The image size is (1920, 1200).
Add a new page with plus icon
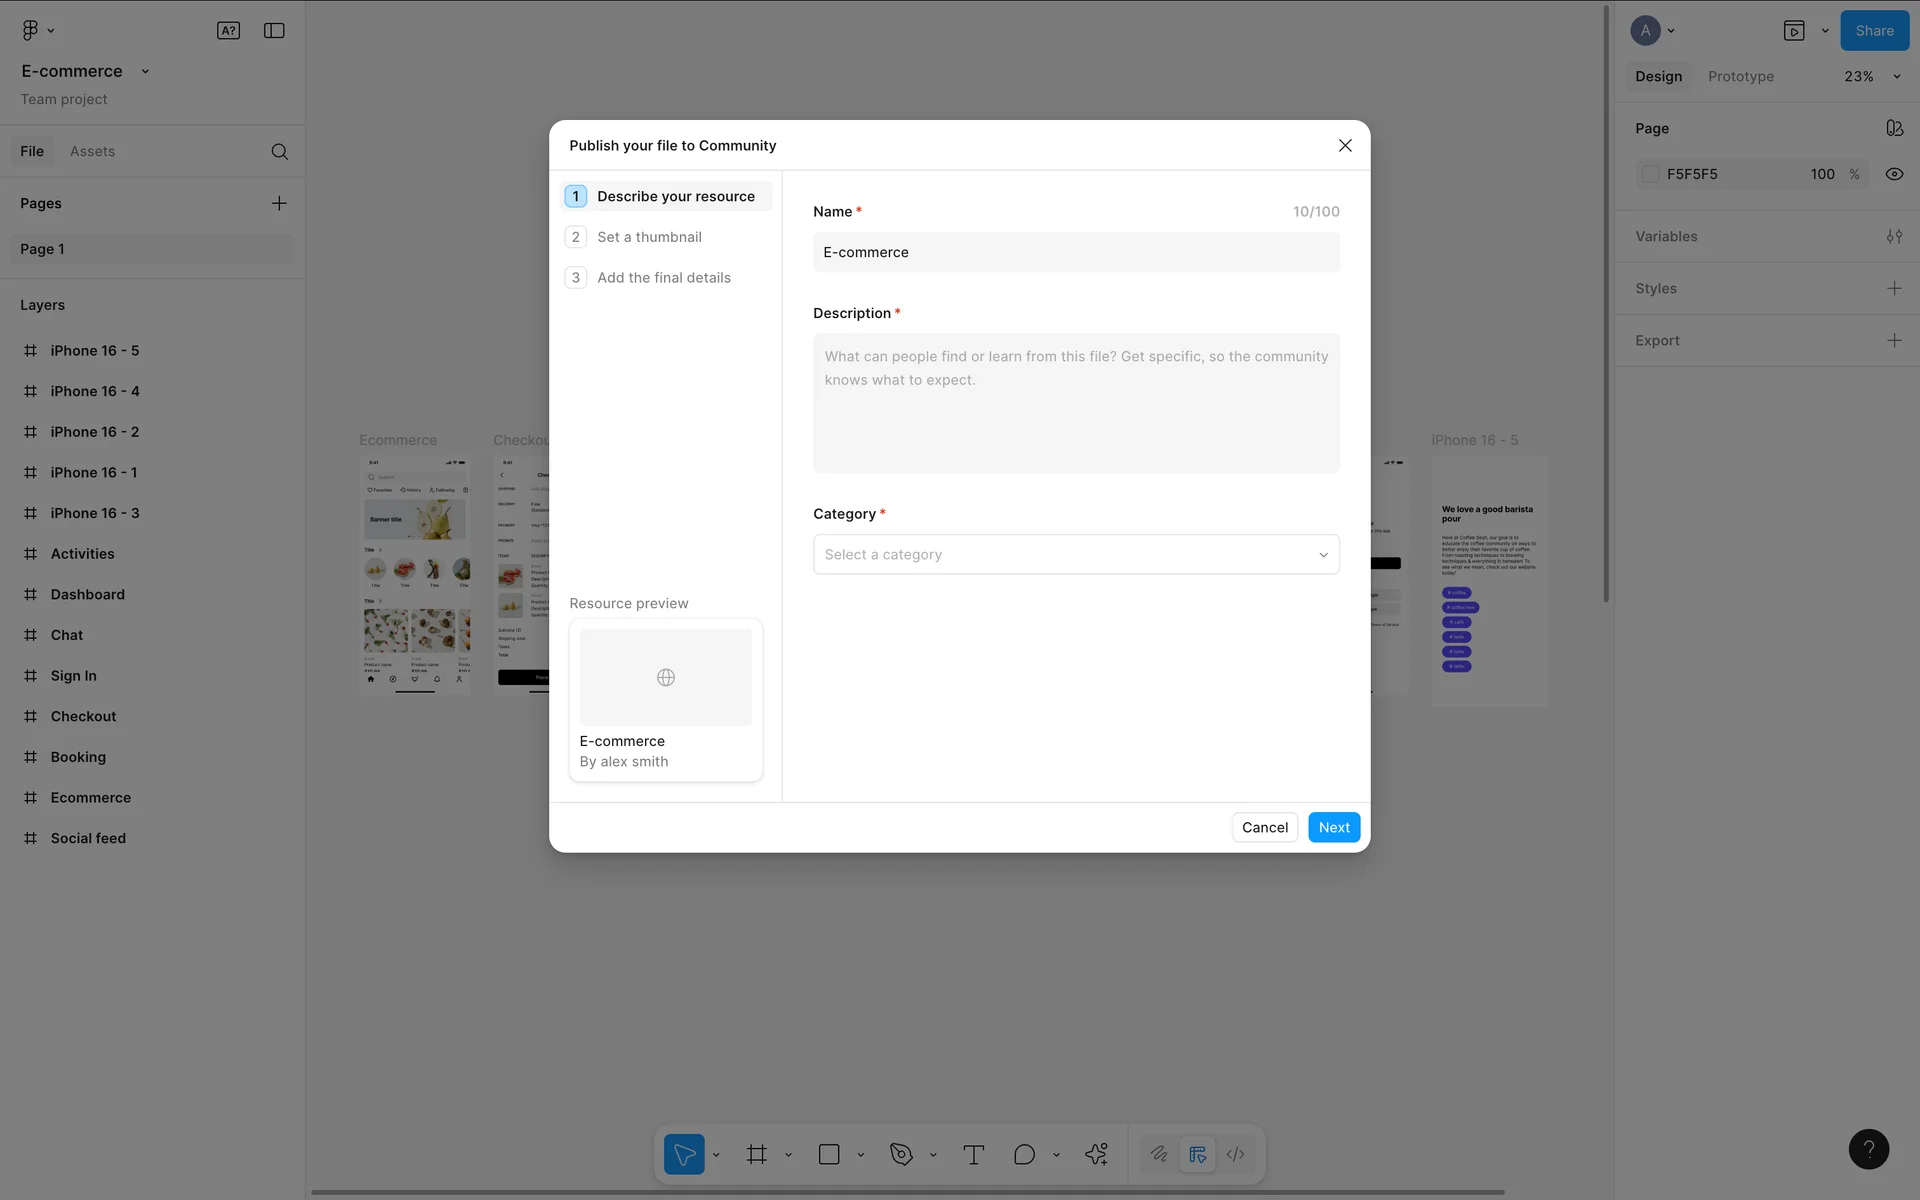[279, 203]
